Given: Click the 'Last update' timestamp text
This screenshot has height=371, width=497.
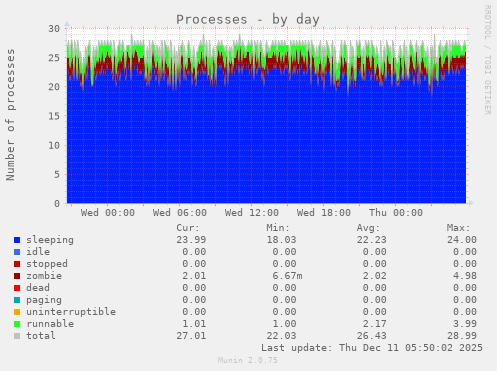Looking at the screenshot, I should tap(372, 348).
